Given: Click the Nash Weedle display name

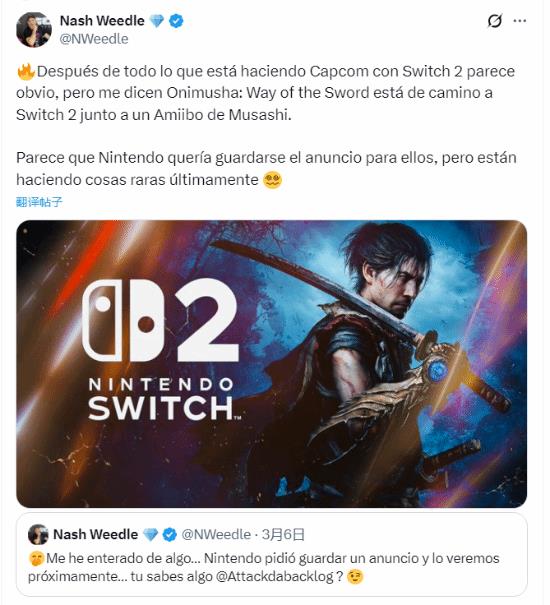Looking at the screenshot, I should (x=102, y=21).
